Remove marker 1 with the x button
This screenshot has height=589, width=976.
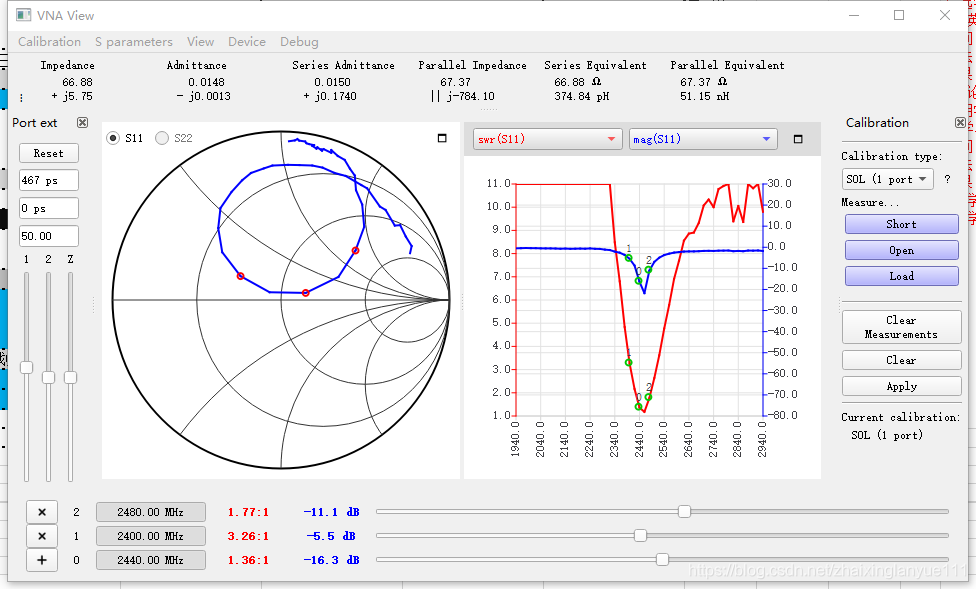tap(42, 536)
